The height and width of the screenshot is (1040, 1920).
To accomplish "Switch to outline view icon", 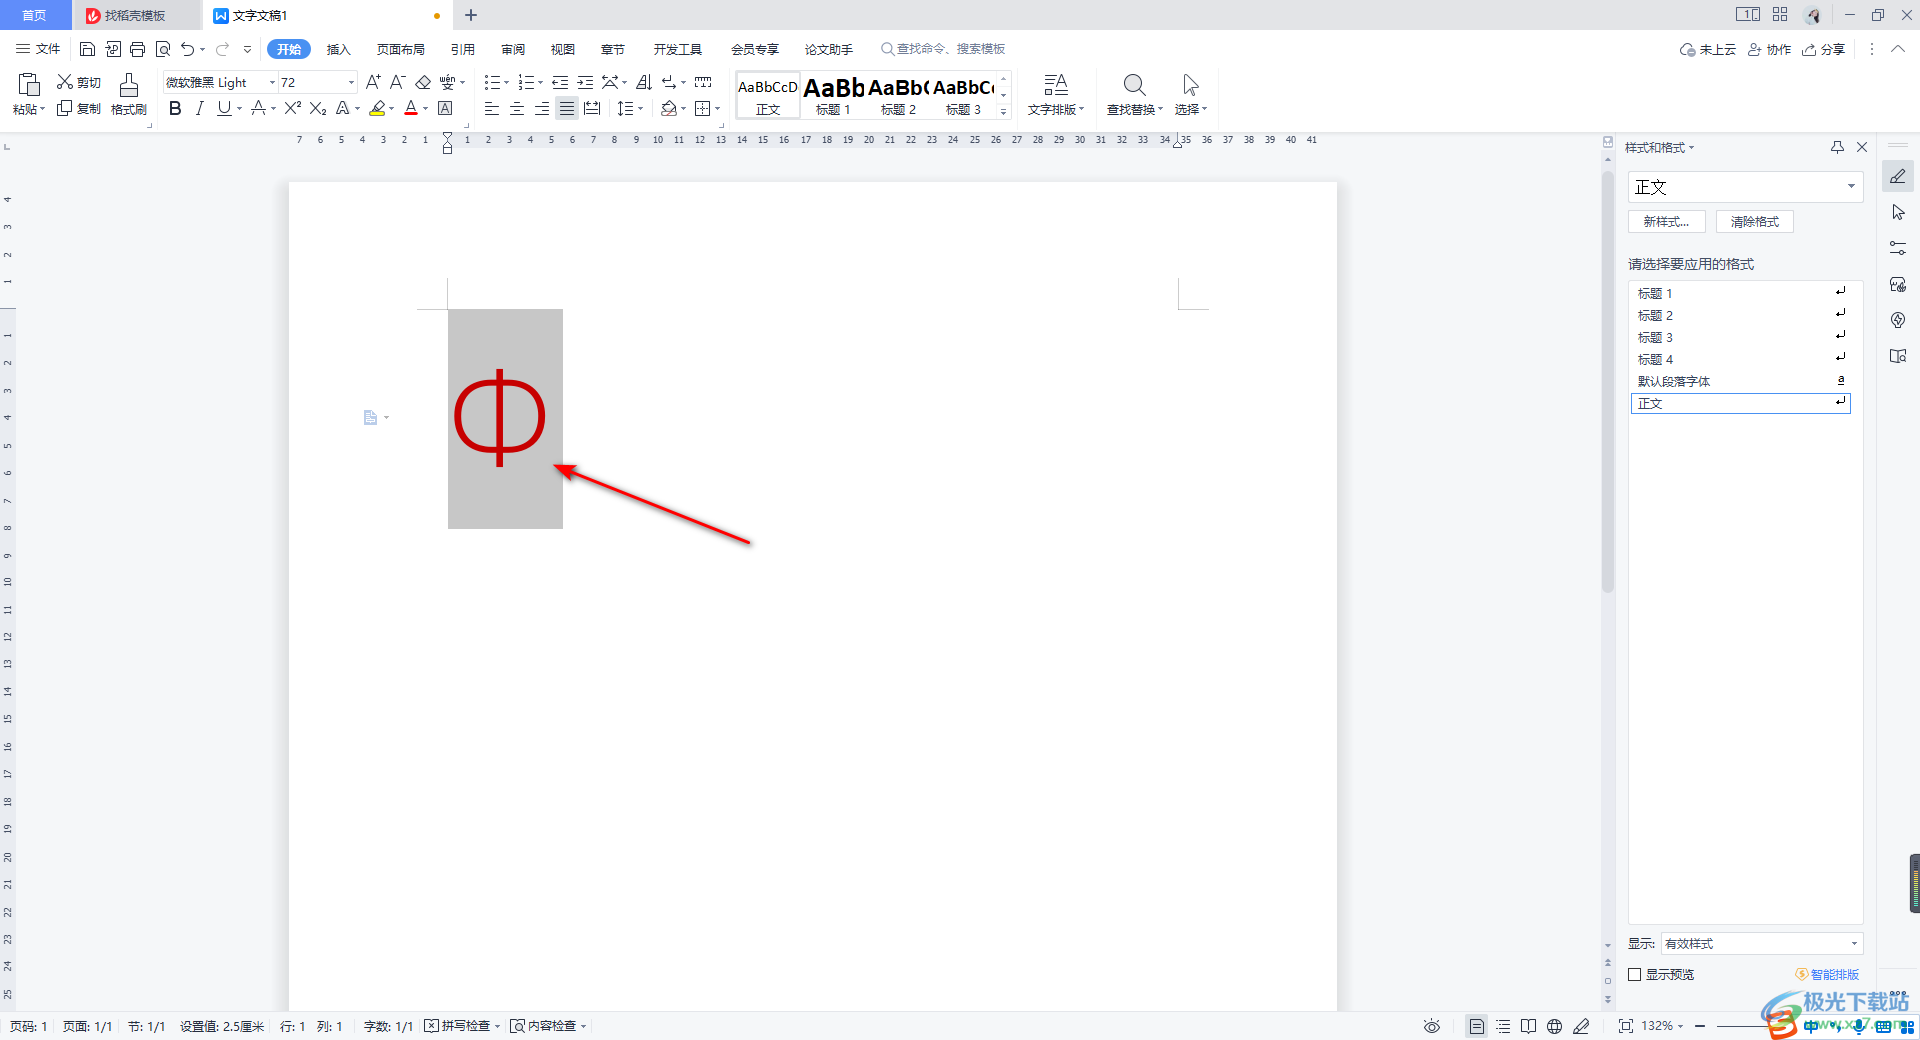I will pos(1503,1026).
